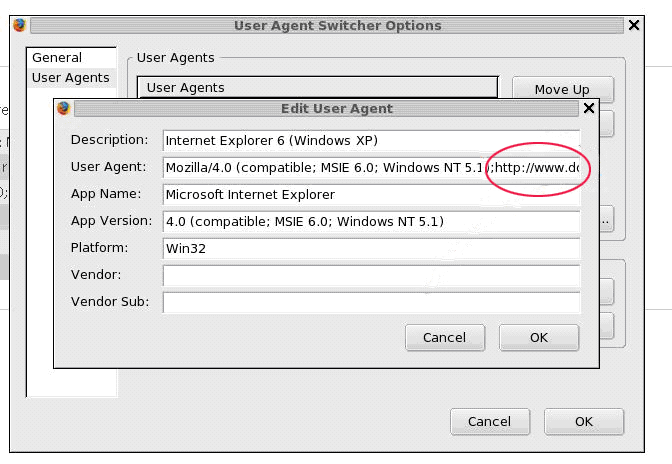672x464 pixels.
Task: Cancel the Edit User Agent dialog
Action: pos(445,338)
